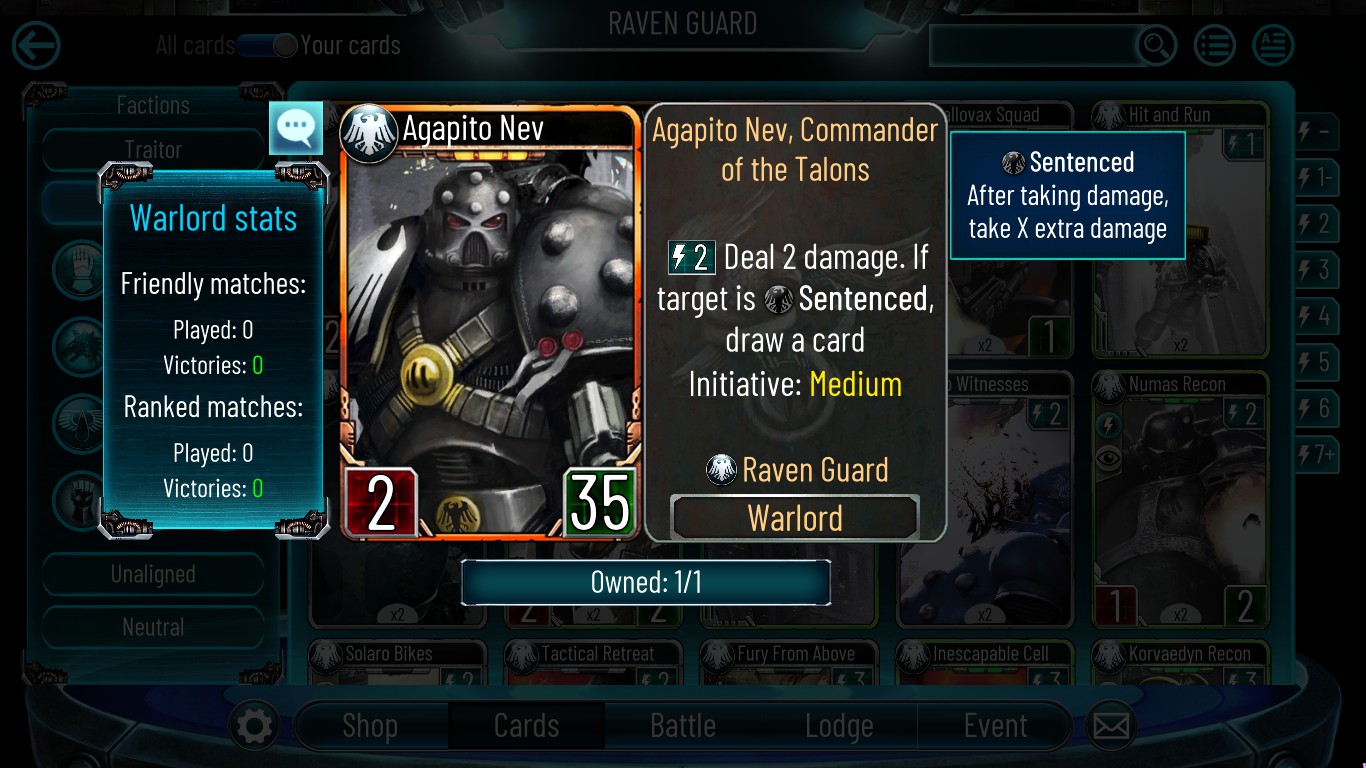Filter by energy cost 2
This screenshot has height=768, width=1366.
pyautogui.click(x=1316, y=224)
